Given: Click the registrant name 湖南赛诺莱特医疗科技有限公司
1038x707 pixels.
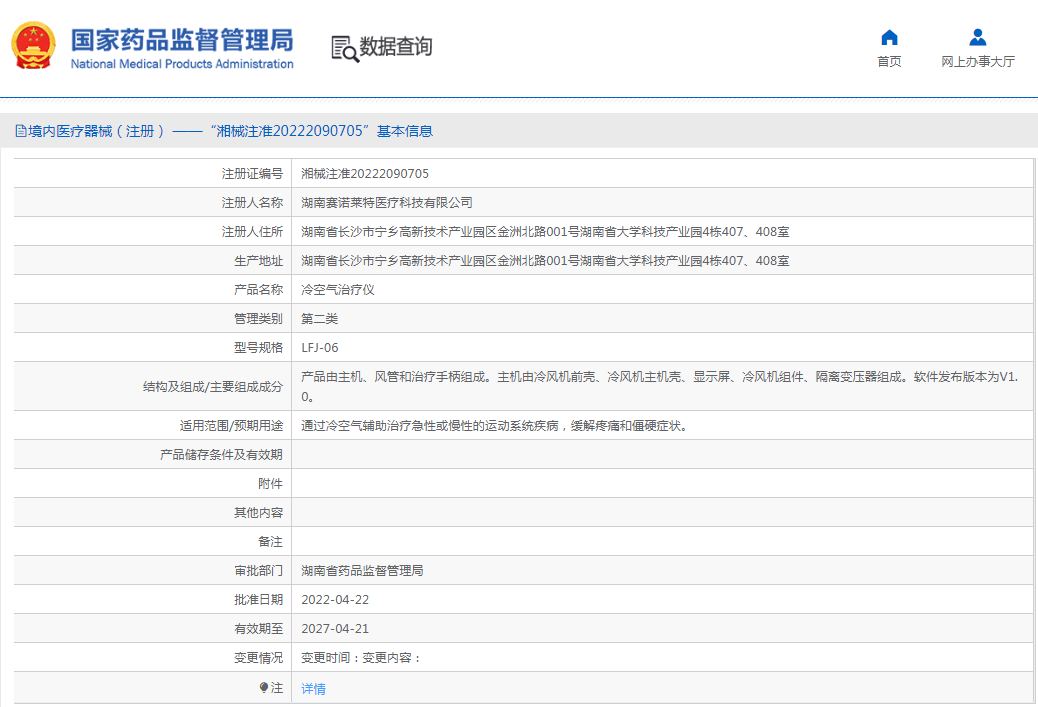Looking at the screenshot, I should coord(387,203).
